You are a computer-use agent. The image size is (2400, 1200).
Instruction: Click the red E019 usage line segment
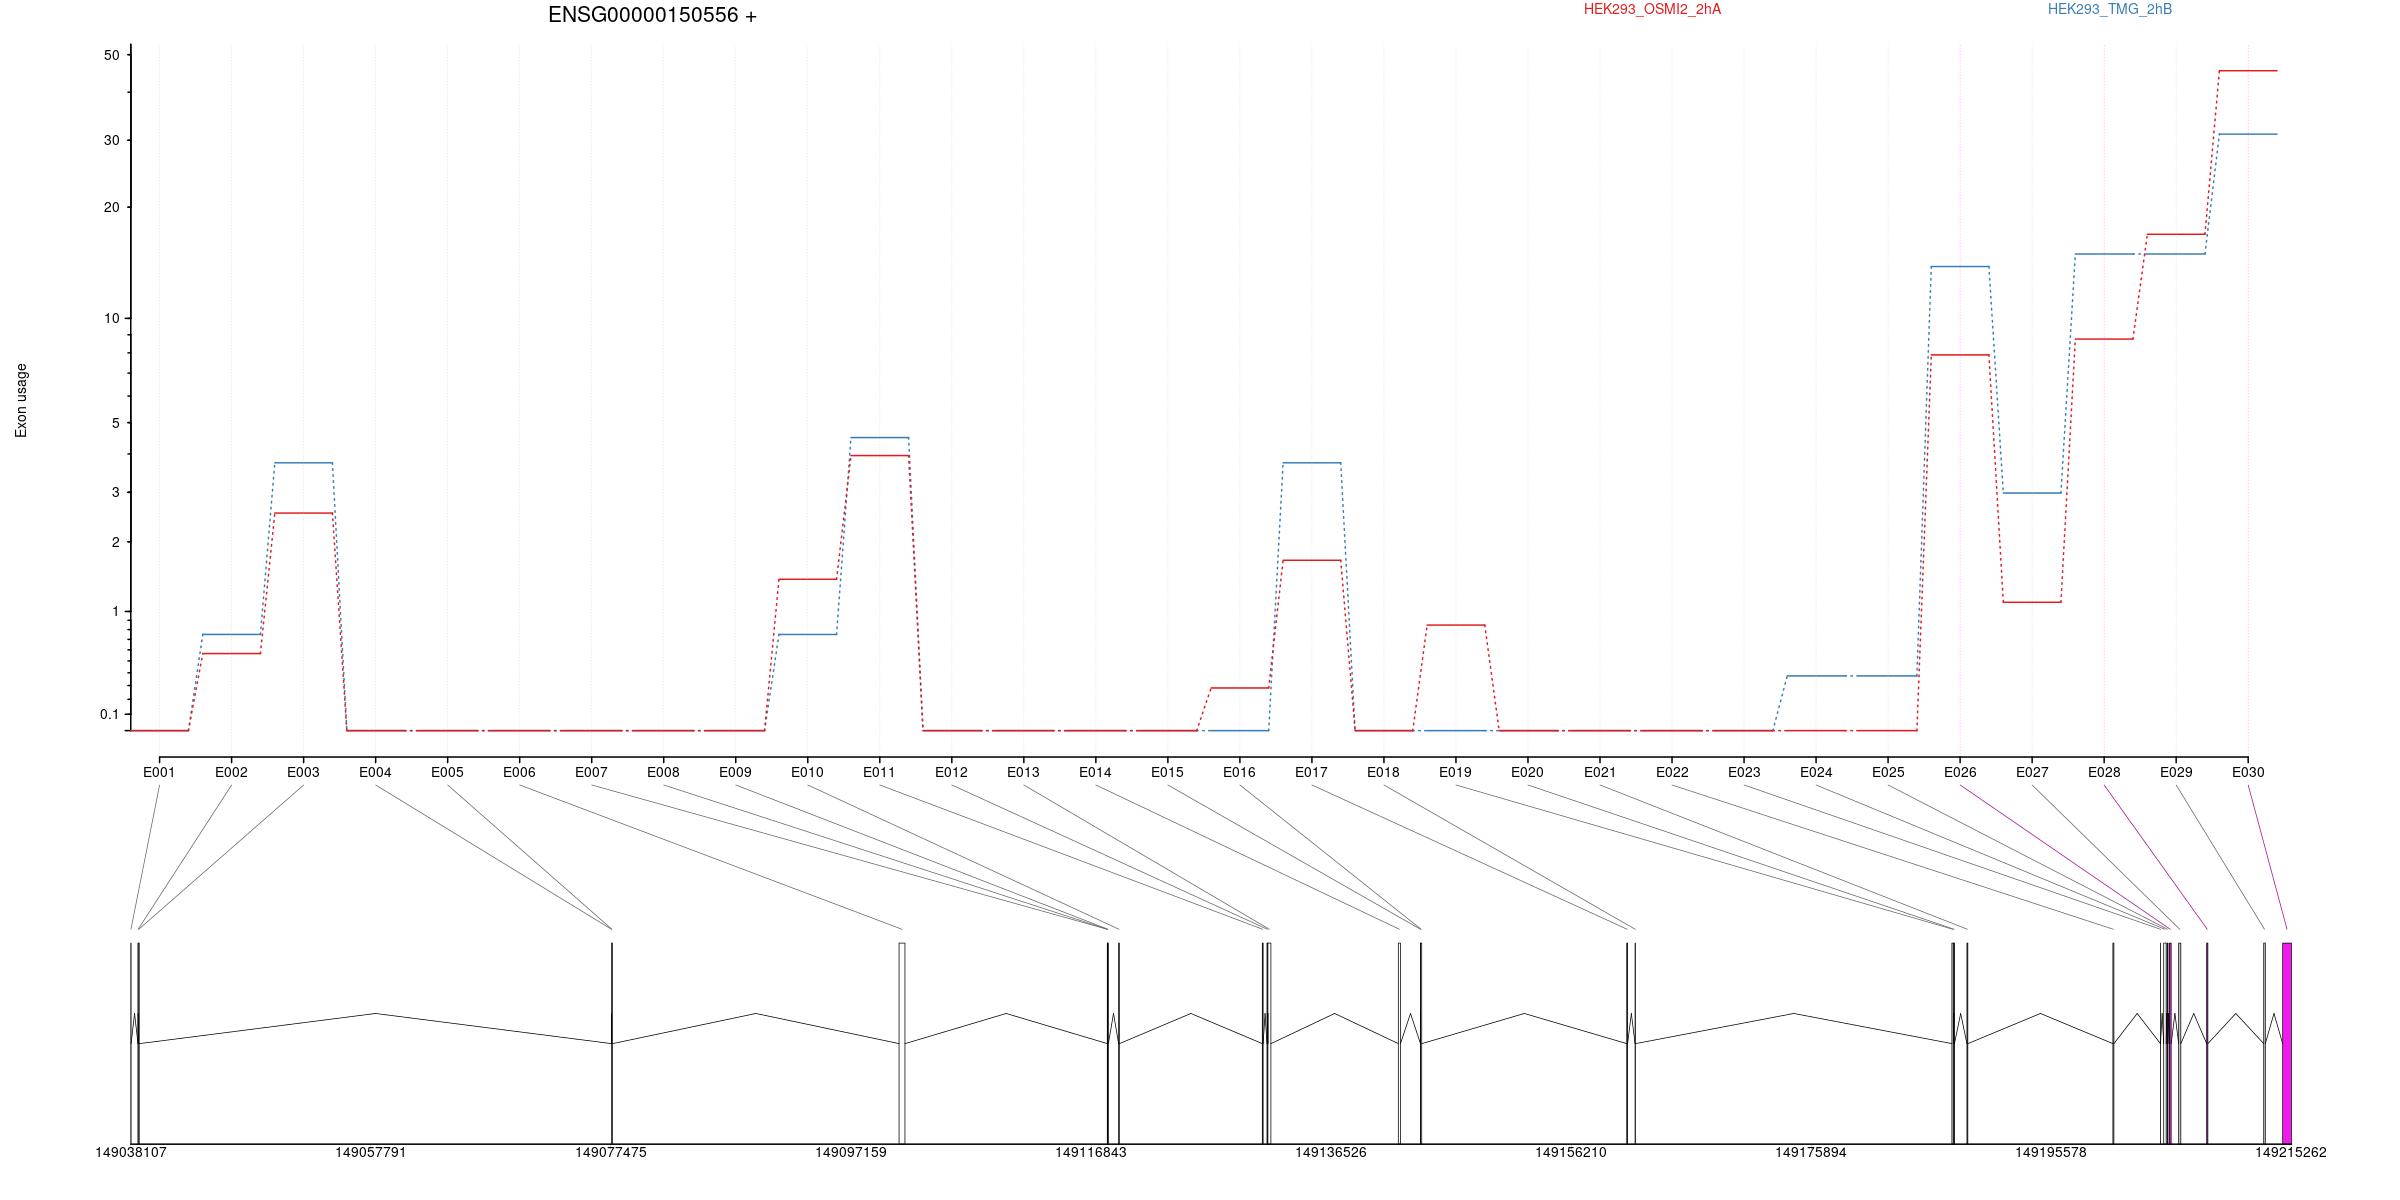coord(1455,625)
